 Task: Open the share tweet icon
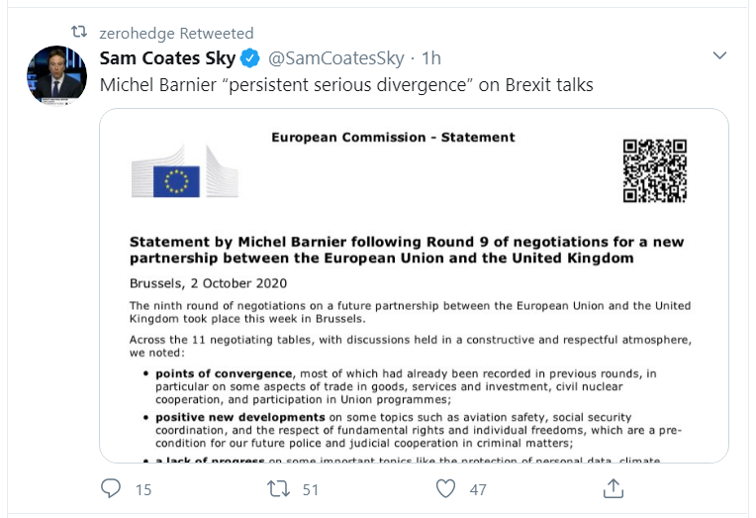tap(614, 488)
